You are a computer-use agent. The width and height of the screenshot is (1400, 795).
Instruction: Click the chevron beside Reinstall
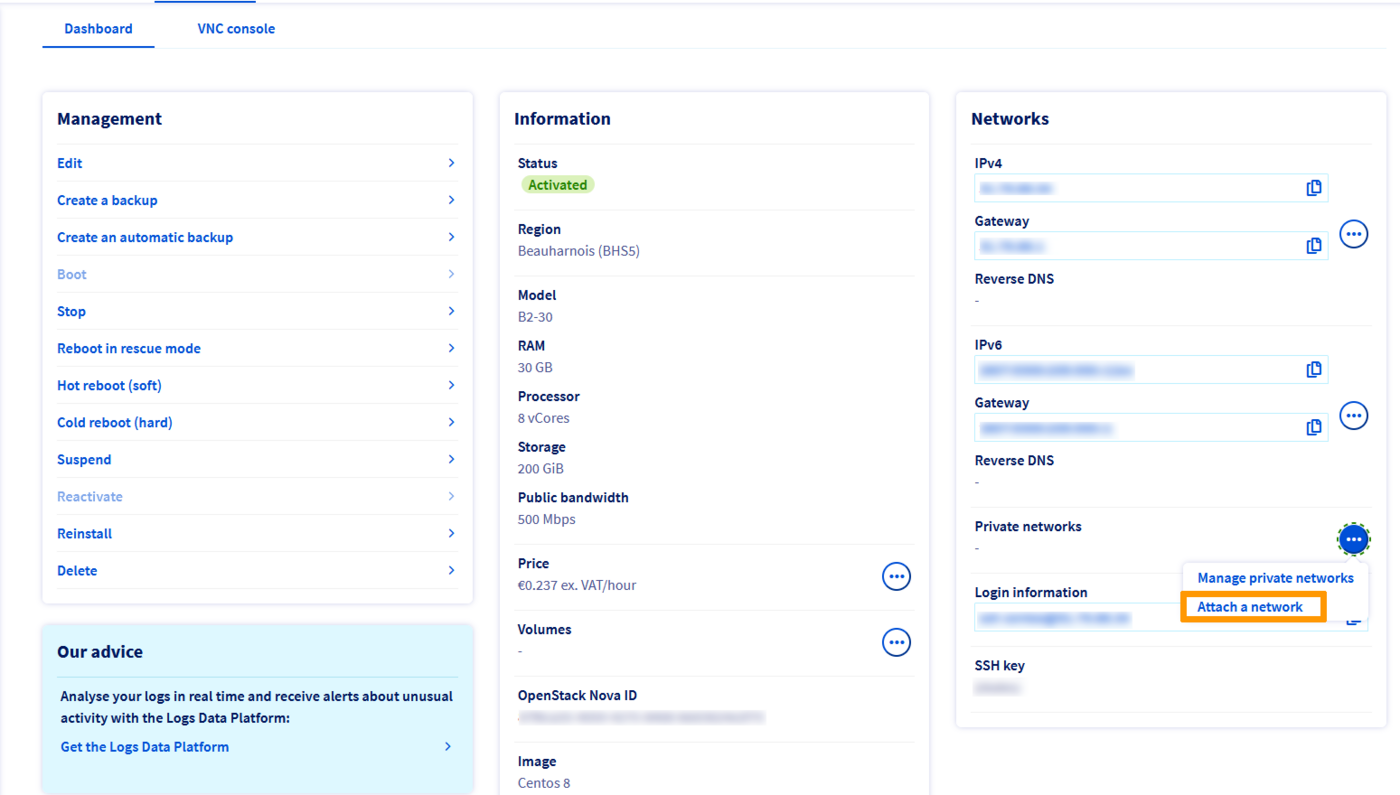[451, 534]
